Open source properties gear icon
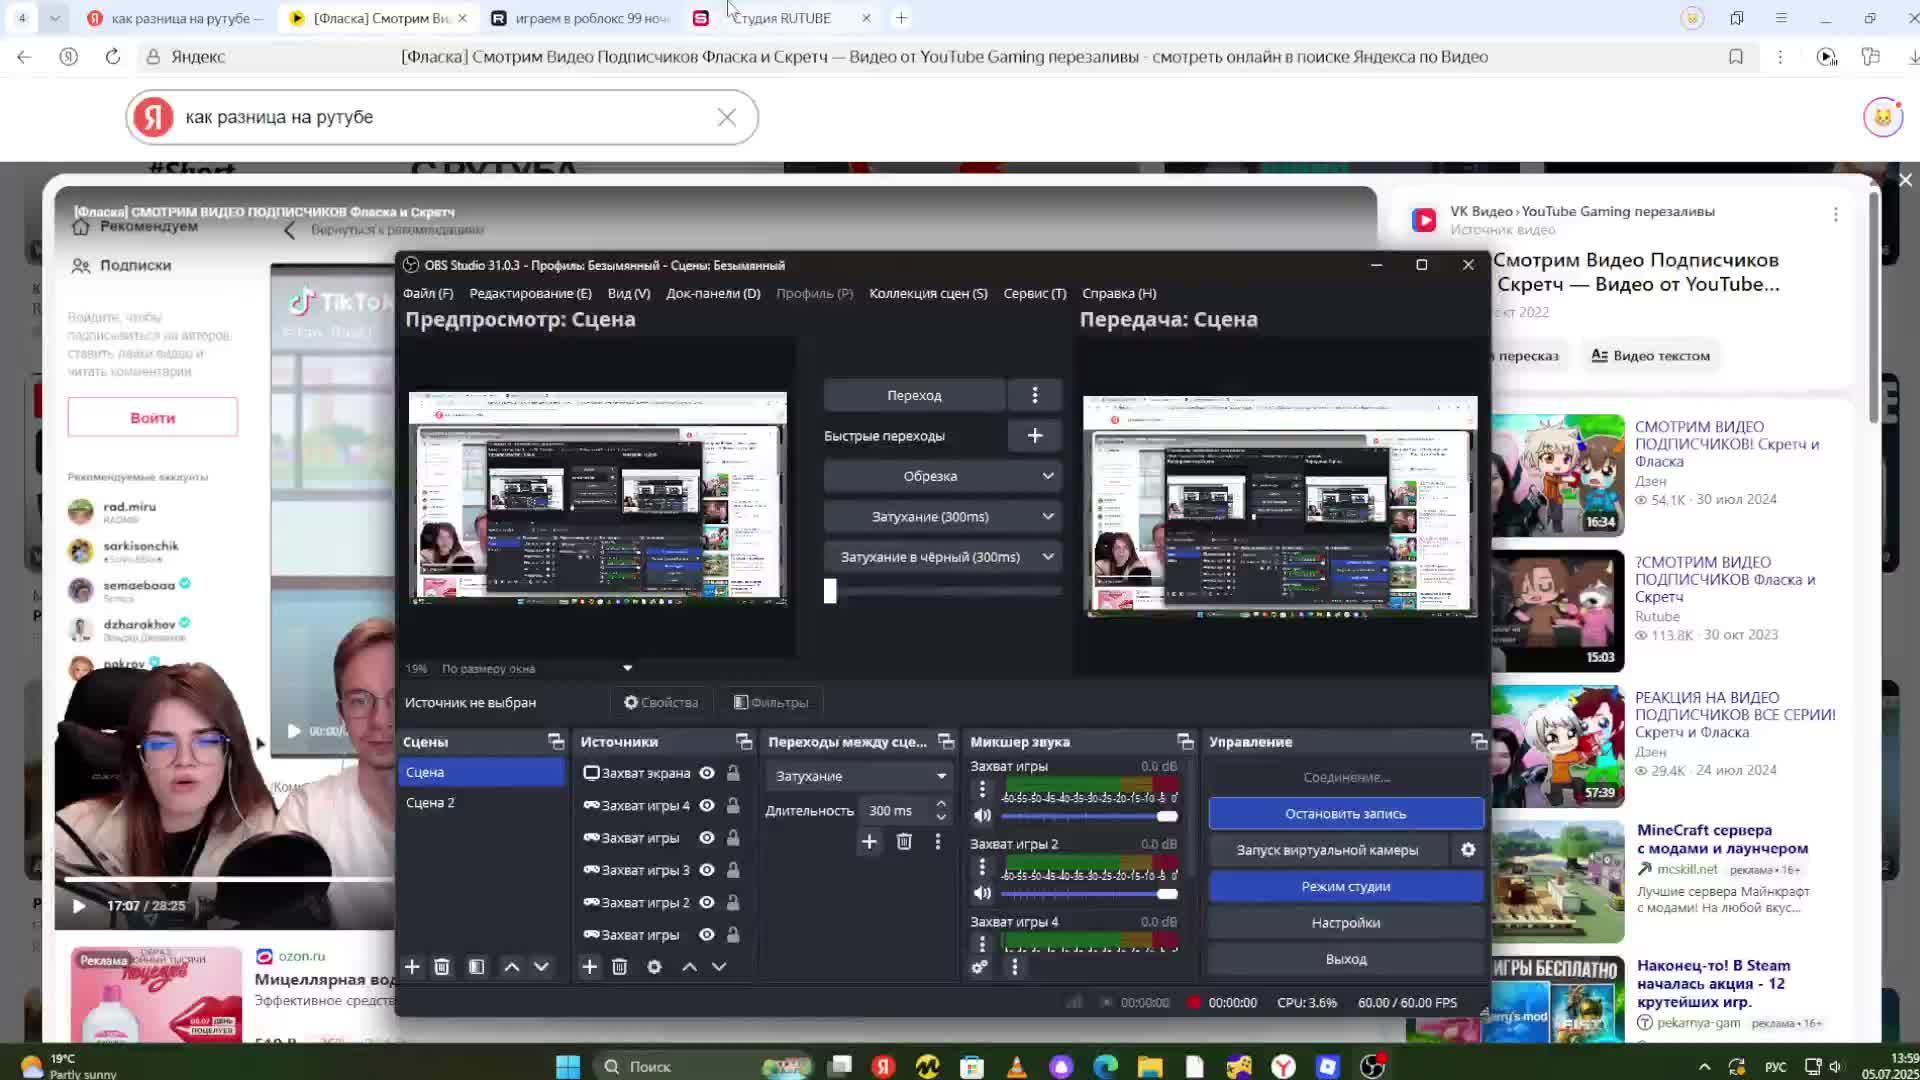The width and height of the screenshot is (1920, 1080). [x=654, y=967]
